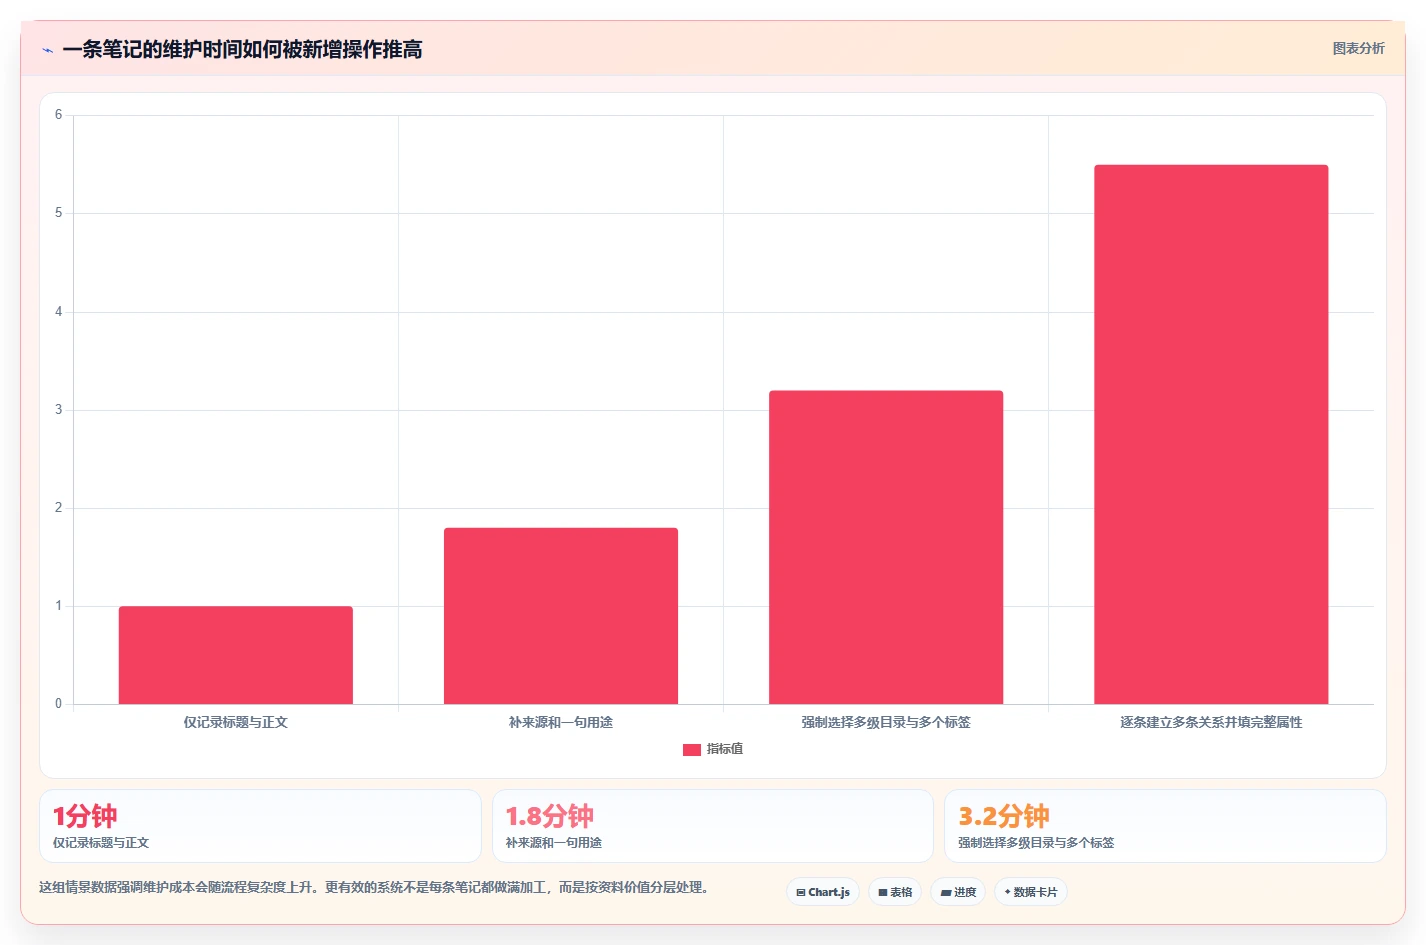Toggle the 指标值 legend item
Screen dimensions: 1426x945
tap(713, 749)
